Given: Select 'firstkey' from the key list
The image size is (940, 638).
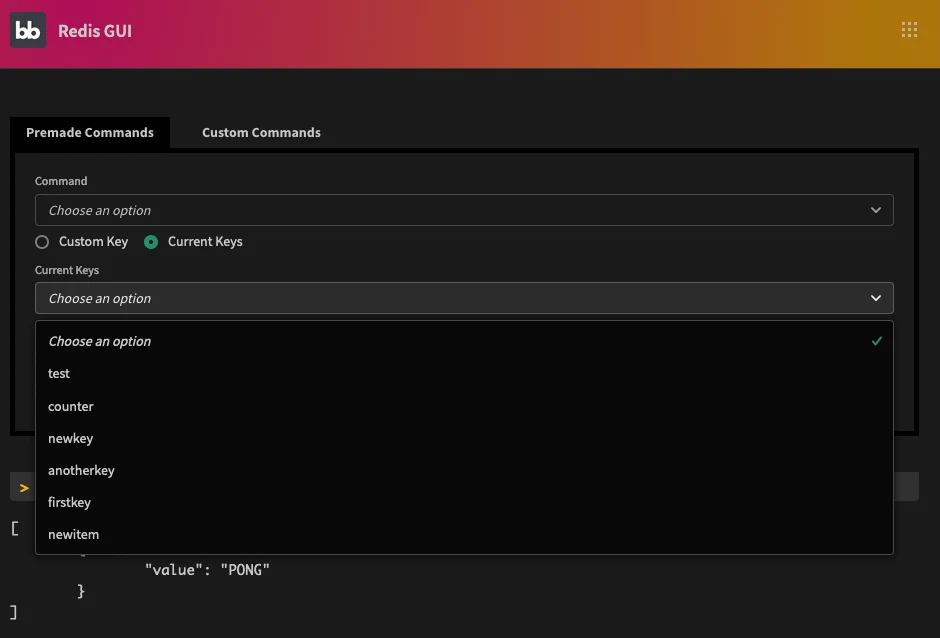Looking at the screenshot, I should (x=464, y=502).
